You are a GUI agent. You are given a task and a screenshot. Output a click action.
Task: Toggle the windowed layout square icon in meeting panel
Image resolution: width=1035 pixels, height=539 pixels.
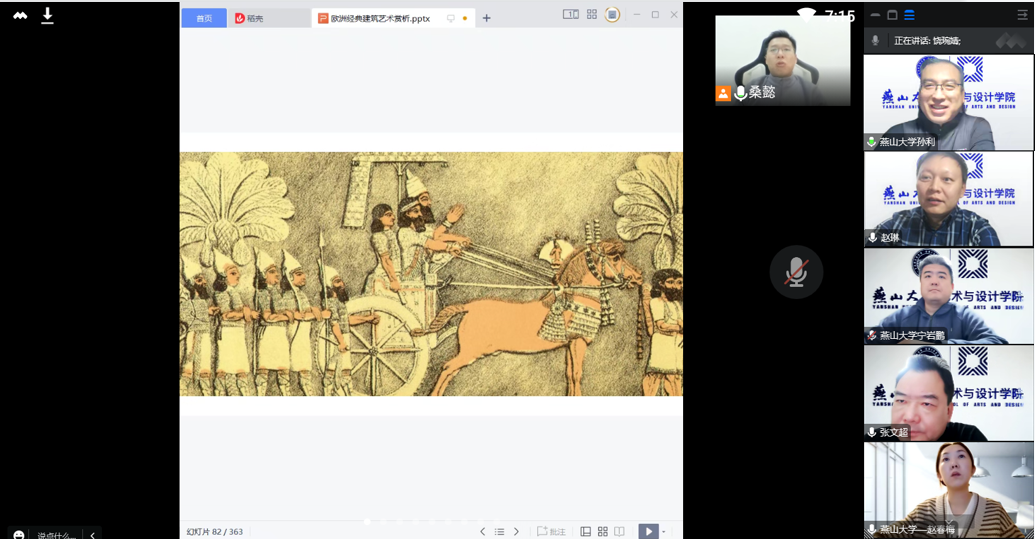click(x=892, y=15)
